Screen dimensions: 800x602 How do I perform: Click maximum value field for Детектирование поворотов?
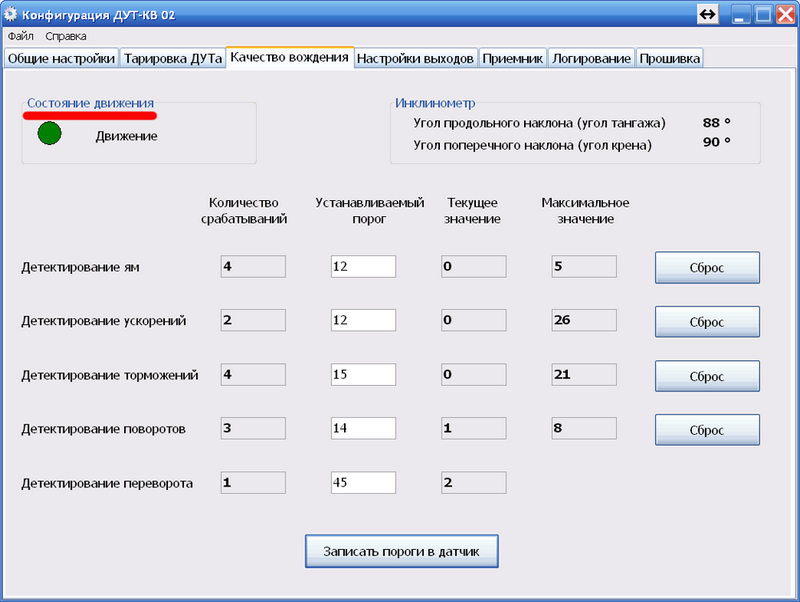584,428
